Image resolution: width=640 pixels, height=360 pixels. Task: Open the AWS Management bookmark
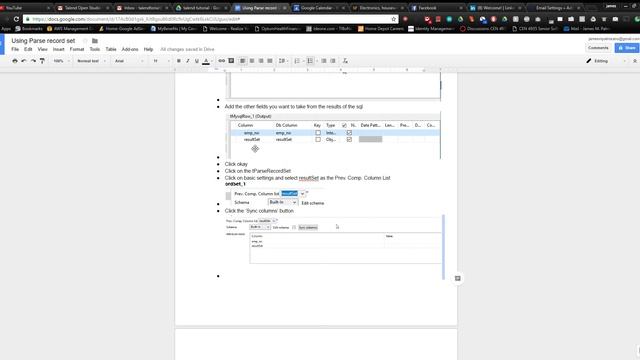click(x=70, y=29)
